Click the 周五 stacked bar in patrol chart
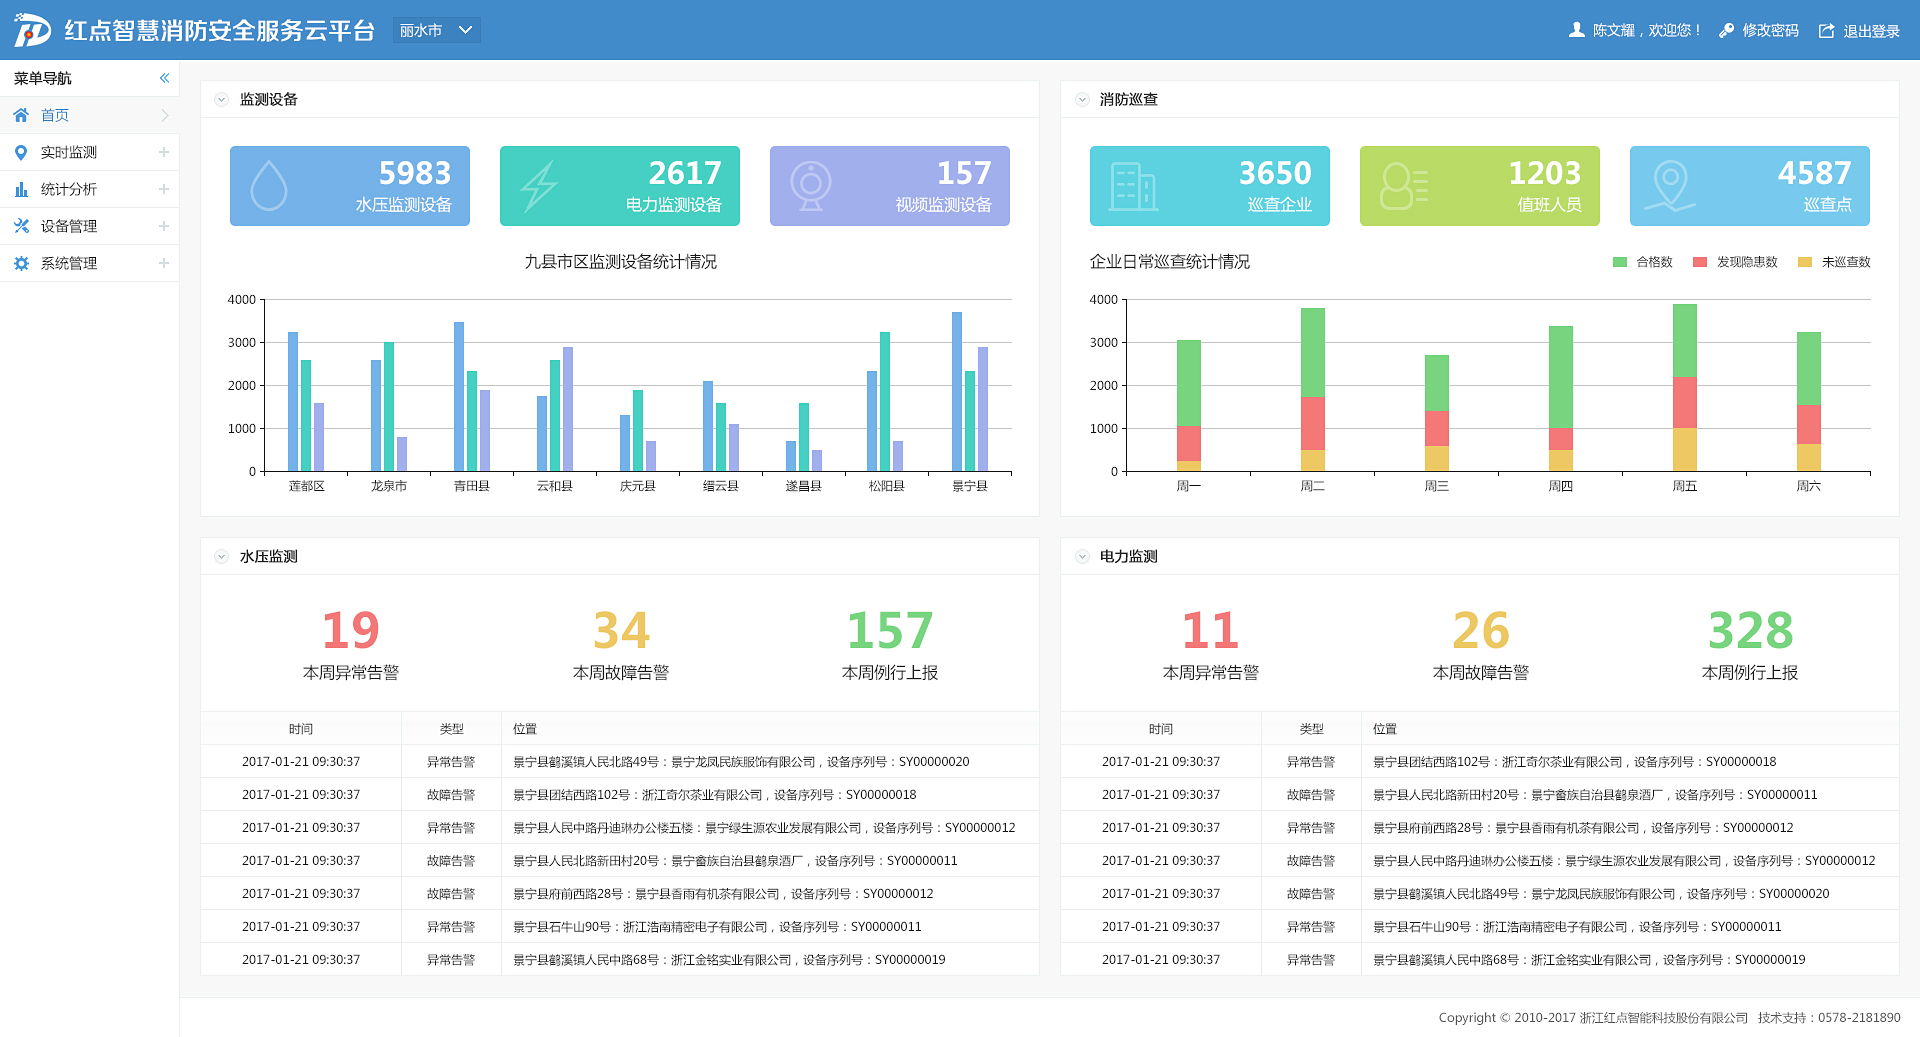This screenshot has width=1920, height=1037. click(x=1685, y=387)
